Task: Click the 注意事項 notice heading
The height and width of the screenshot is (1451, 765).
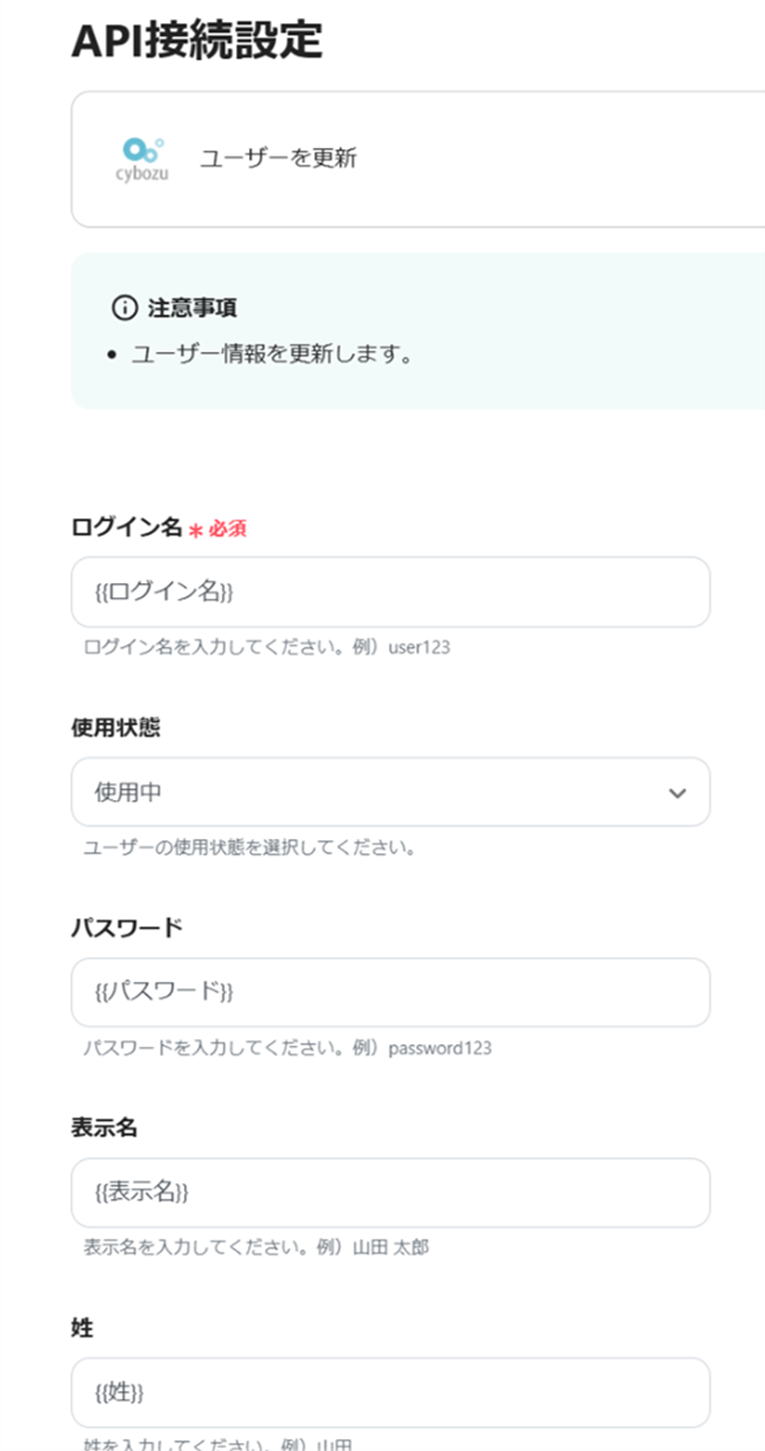Action: coord(192,308)
